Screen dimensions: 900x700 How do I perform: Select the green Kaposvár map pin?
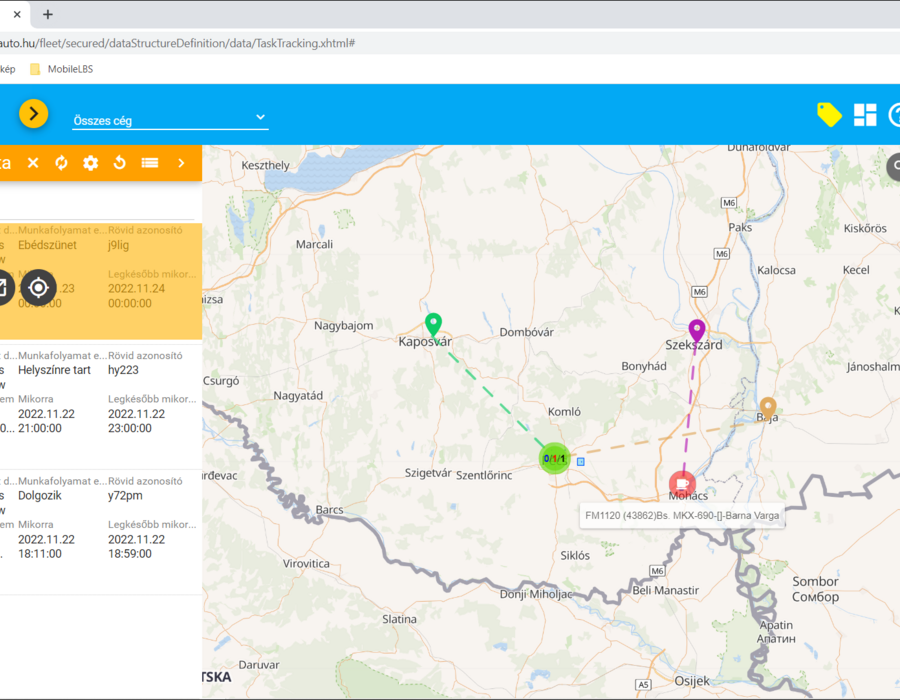433,325
